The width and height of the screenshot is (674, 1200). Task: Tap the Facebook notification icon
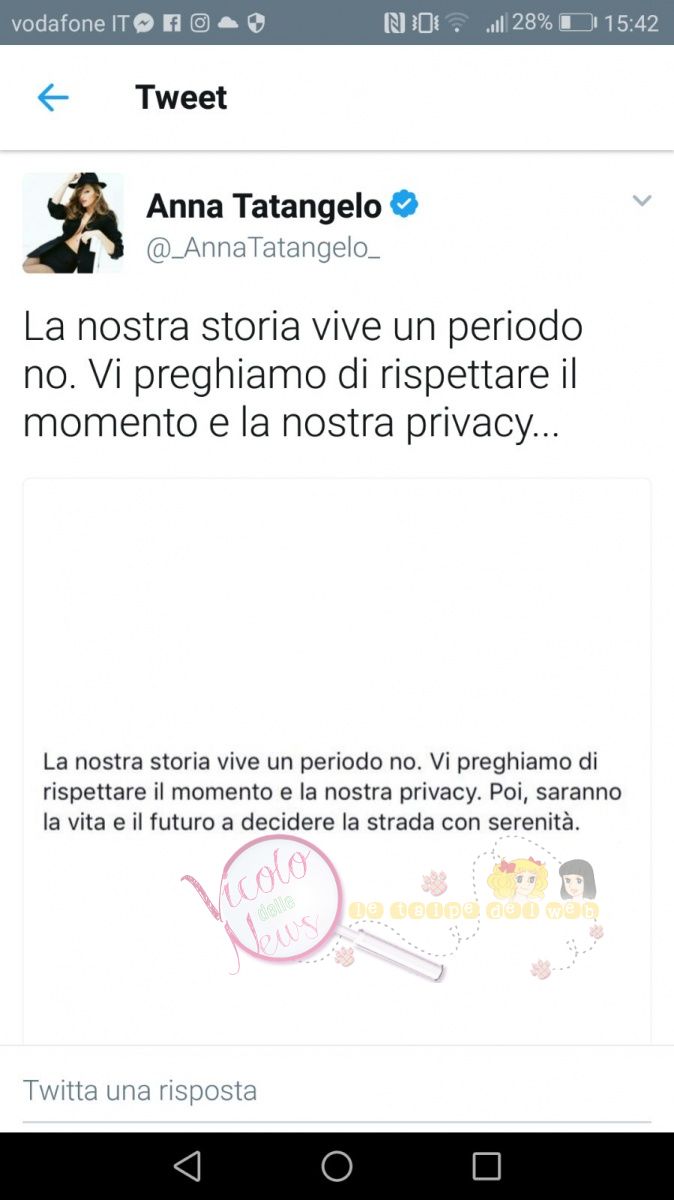click(x=172, y=22)
